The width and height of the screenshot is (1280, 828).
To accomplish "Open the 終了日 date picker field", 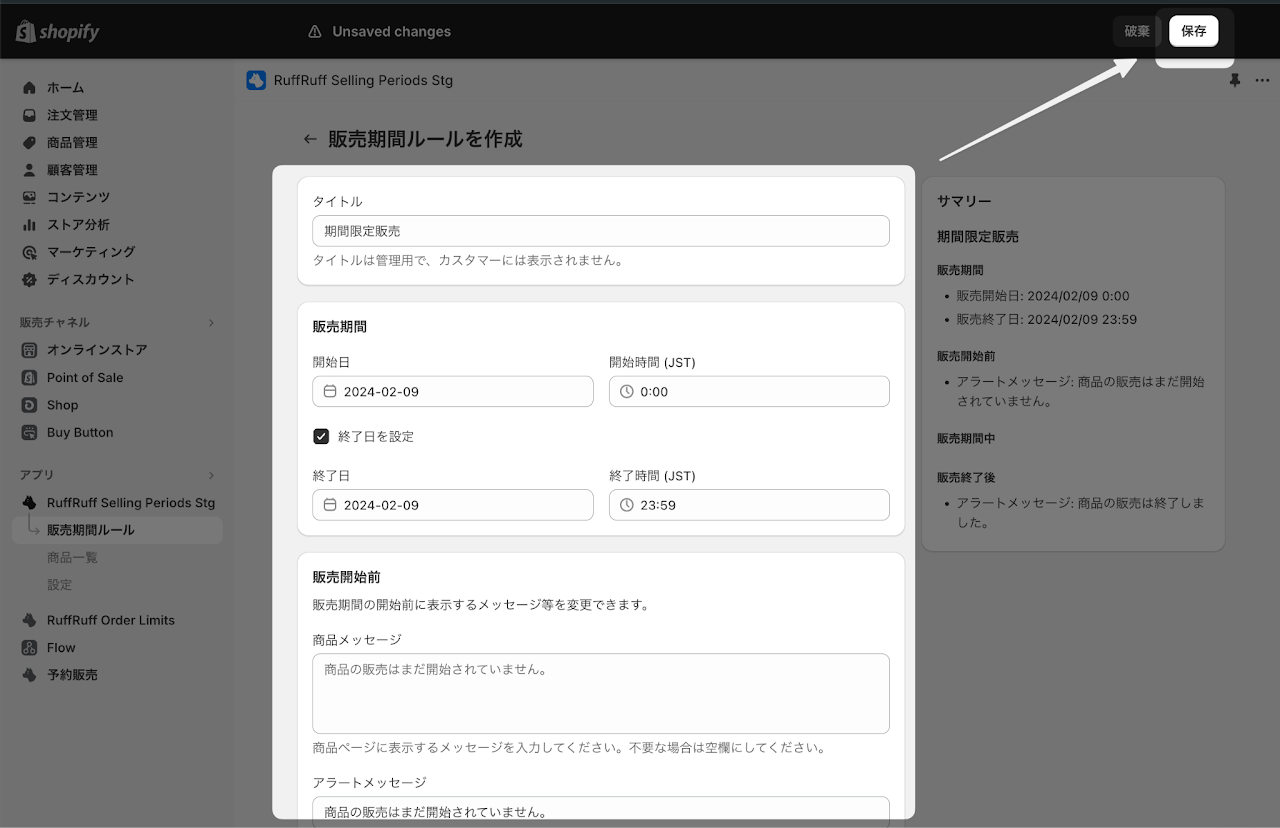I will [x=453, y=505].
